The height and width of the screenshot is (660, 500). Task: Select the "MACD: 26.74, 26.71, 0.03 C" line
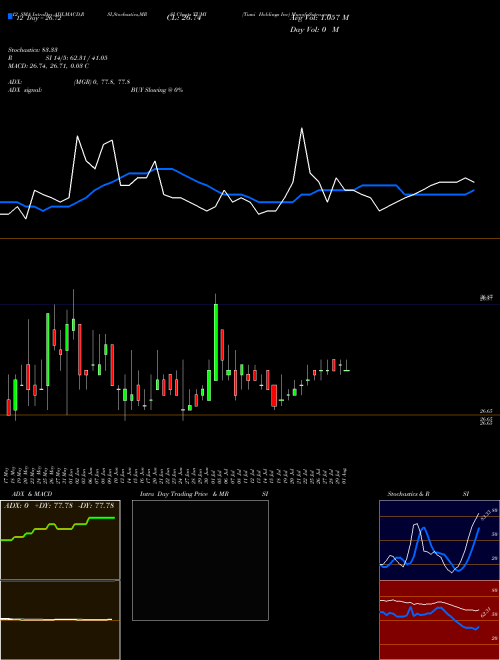(48, 66)
